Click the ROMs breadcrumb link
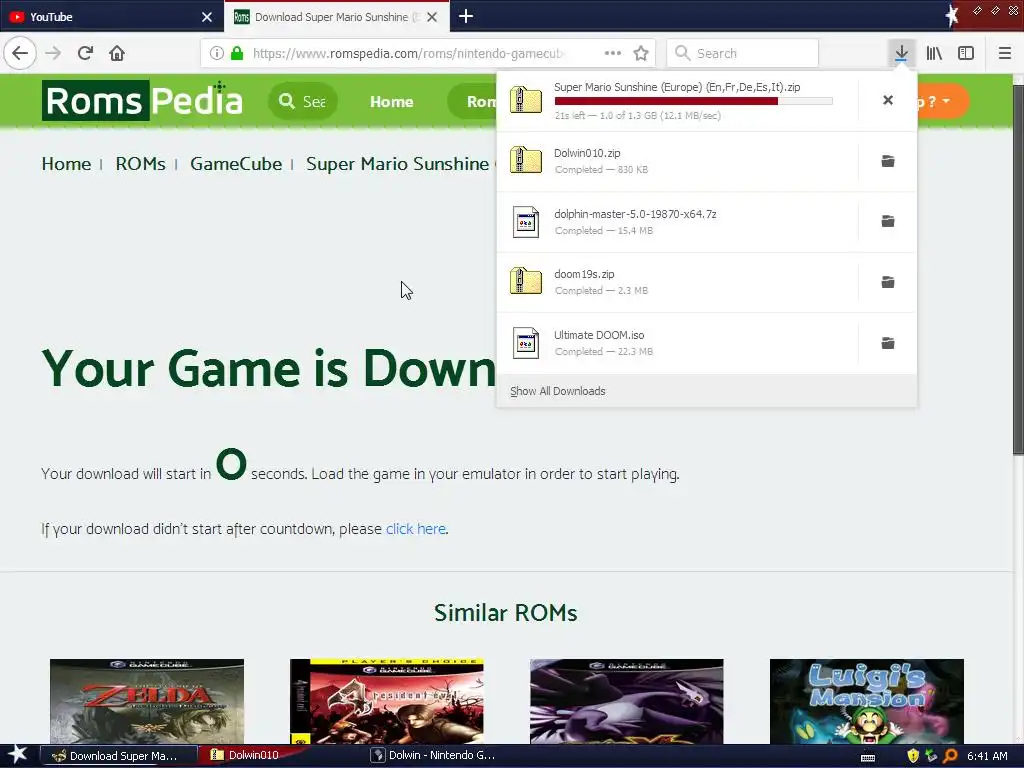This screenshot has height=768, width=1024. (x=140, y=164)
